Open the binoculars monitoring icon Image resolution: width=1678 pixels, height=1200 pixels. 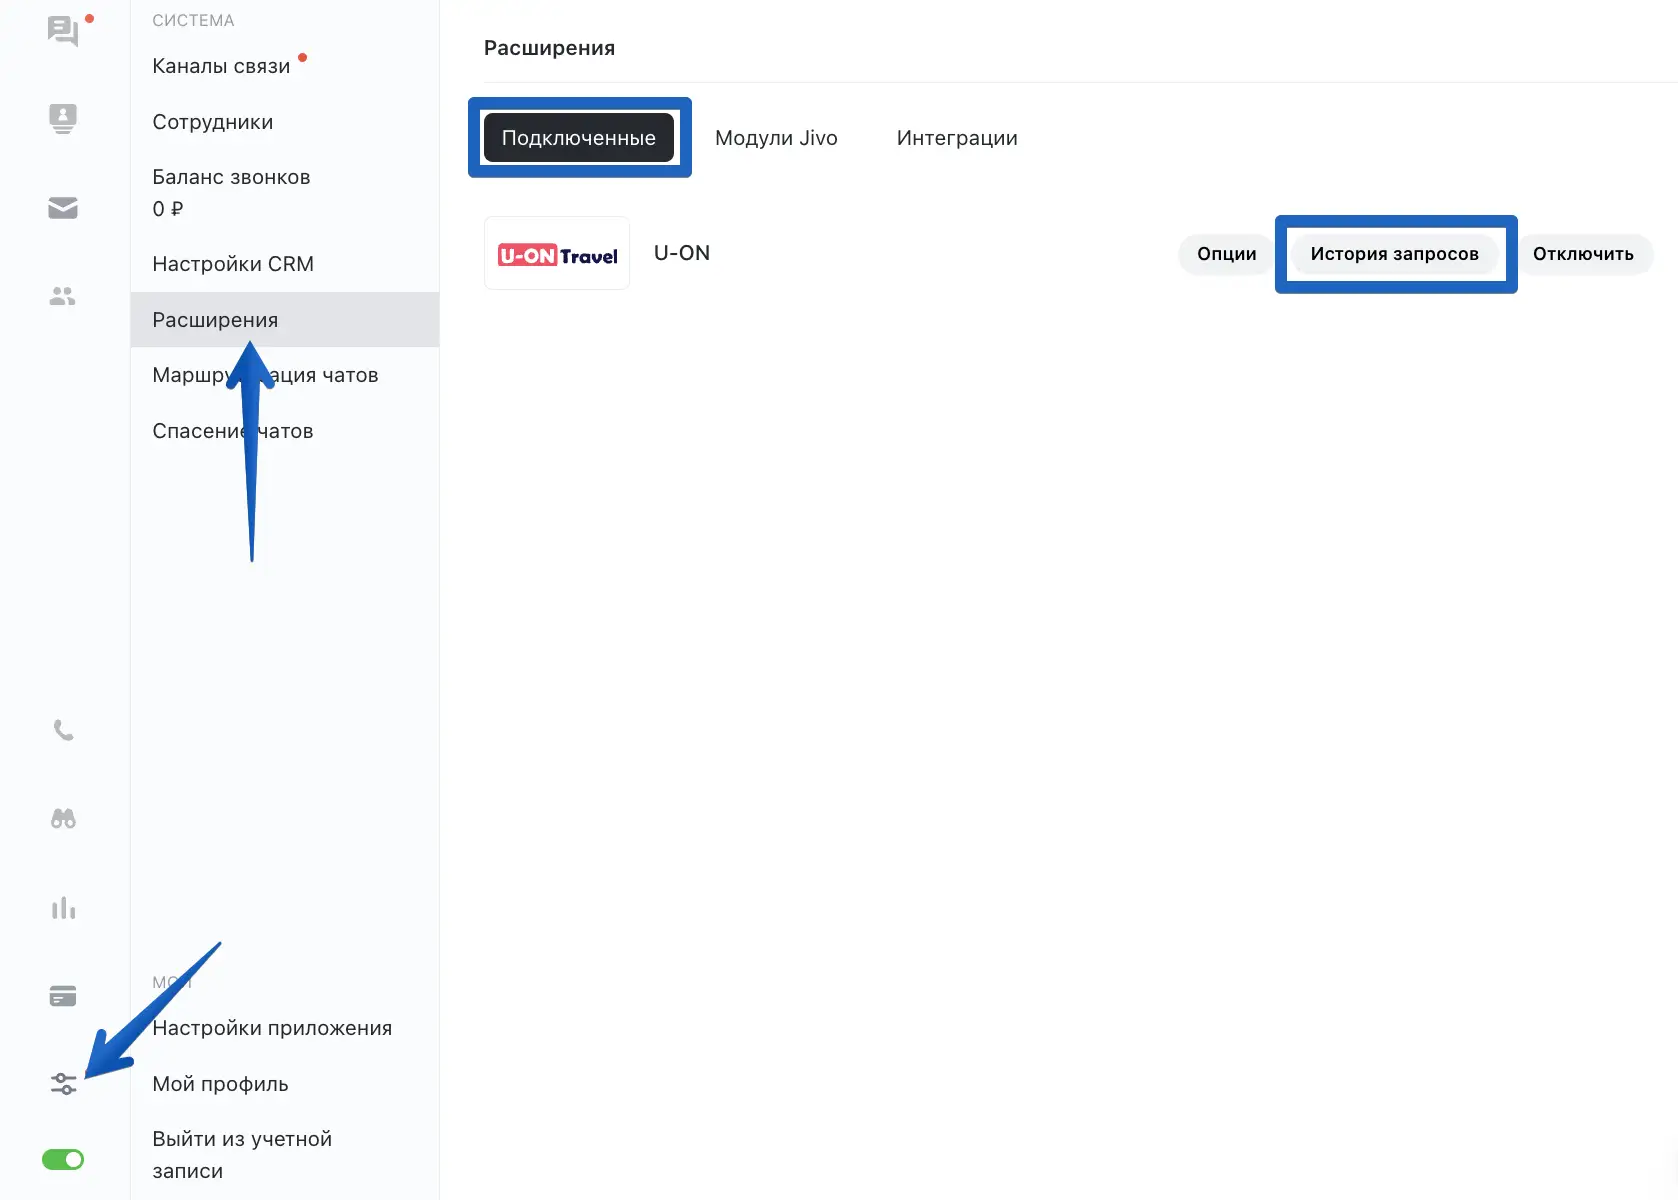pos(63,819)
